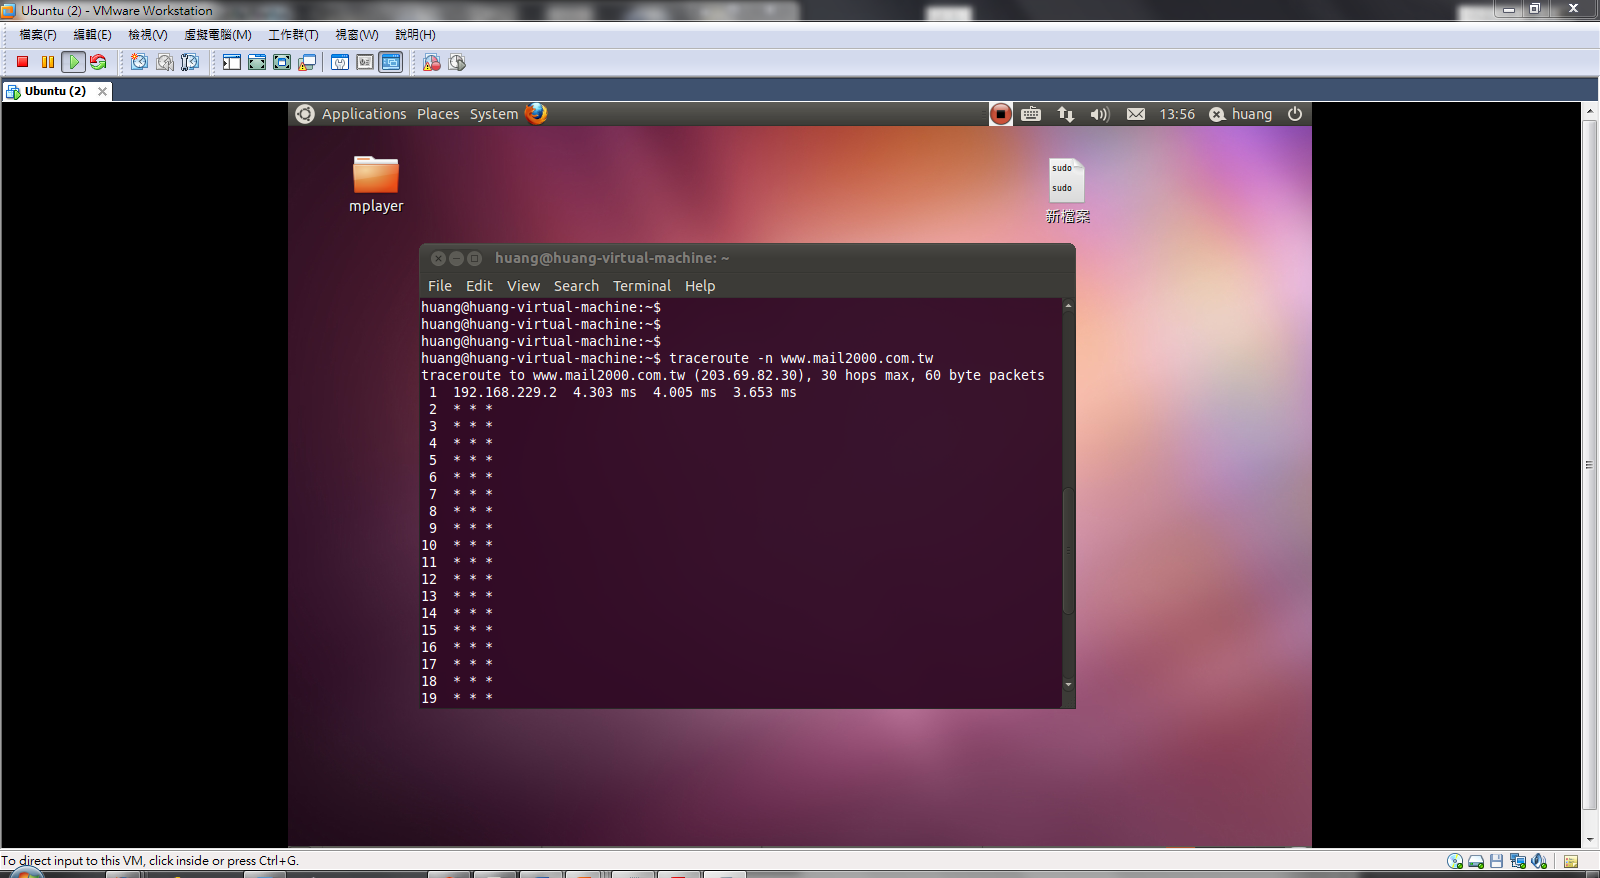The width and height of the screenshot is (1600, 878).
Task: Enter full screen mode icon
Action: point(282,62)
